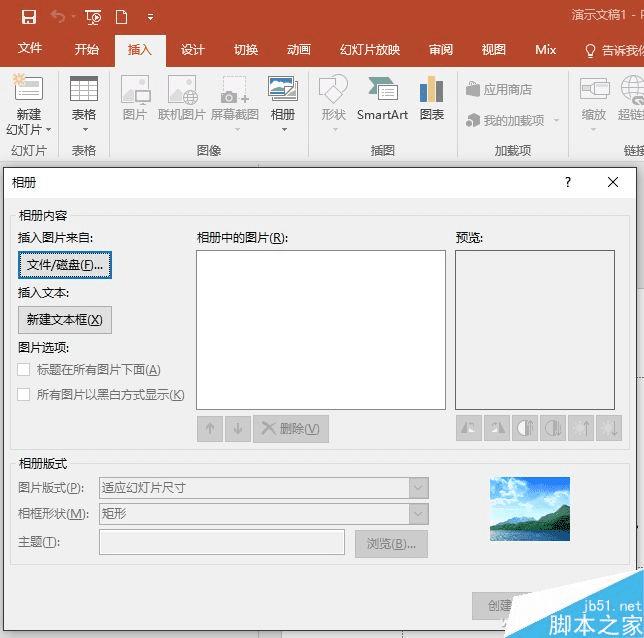
Task: Increase picture contrast below preview
Action: (x=524, y=428)
